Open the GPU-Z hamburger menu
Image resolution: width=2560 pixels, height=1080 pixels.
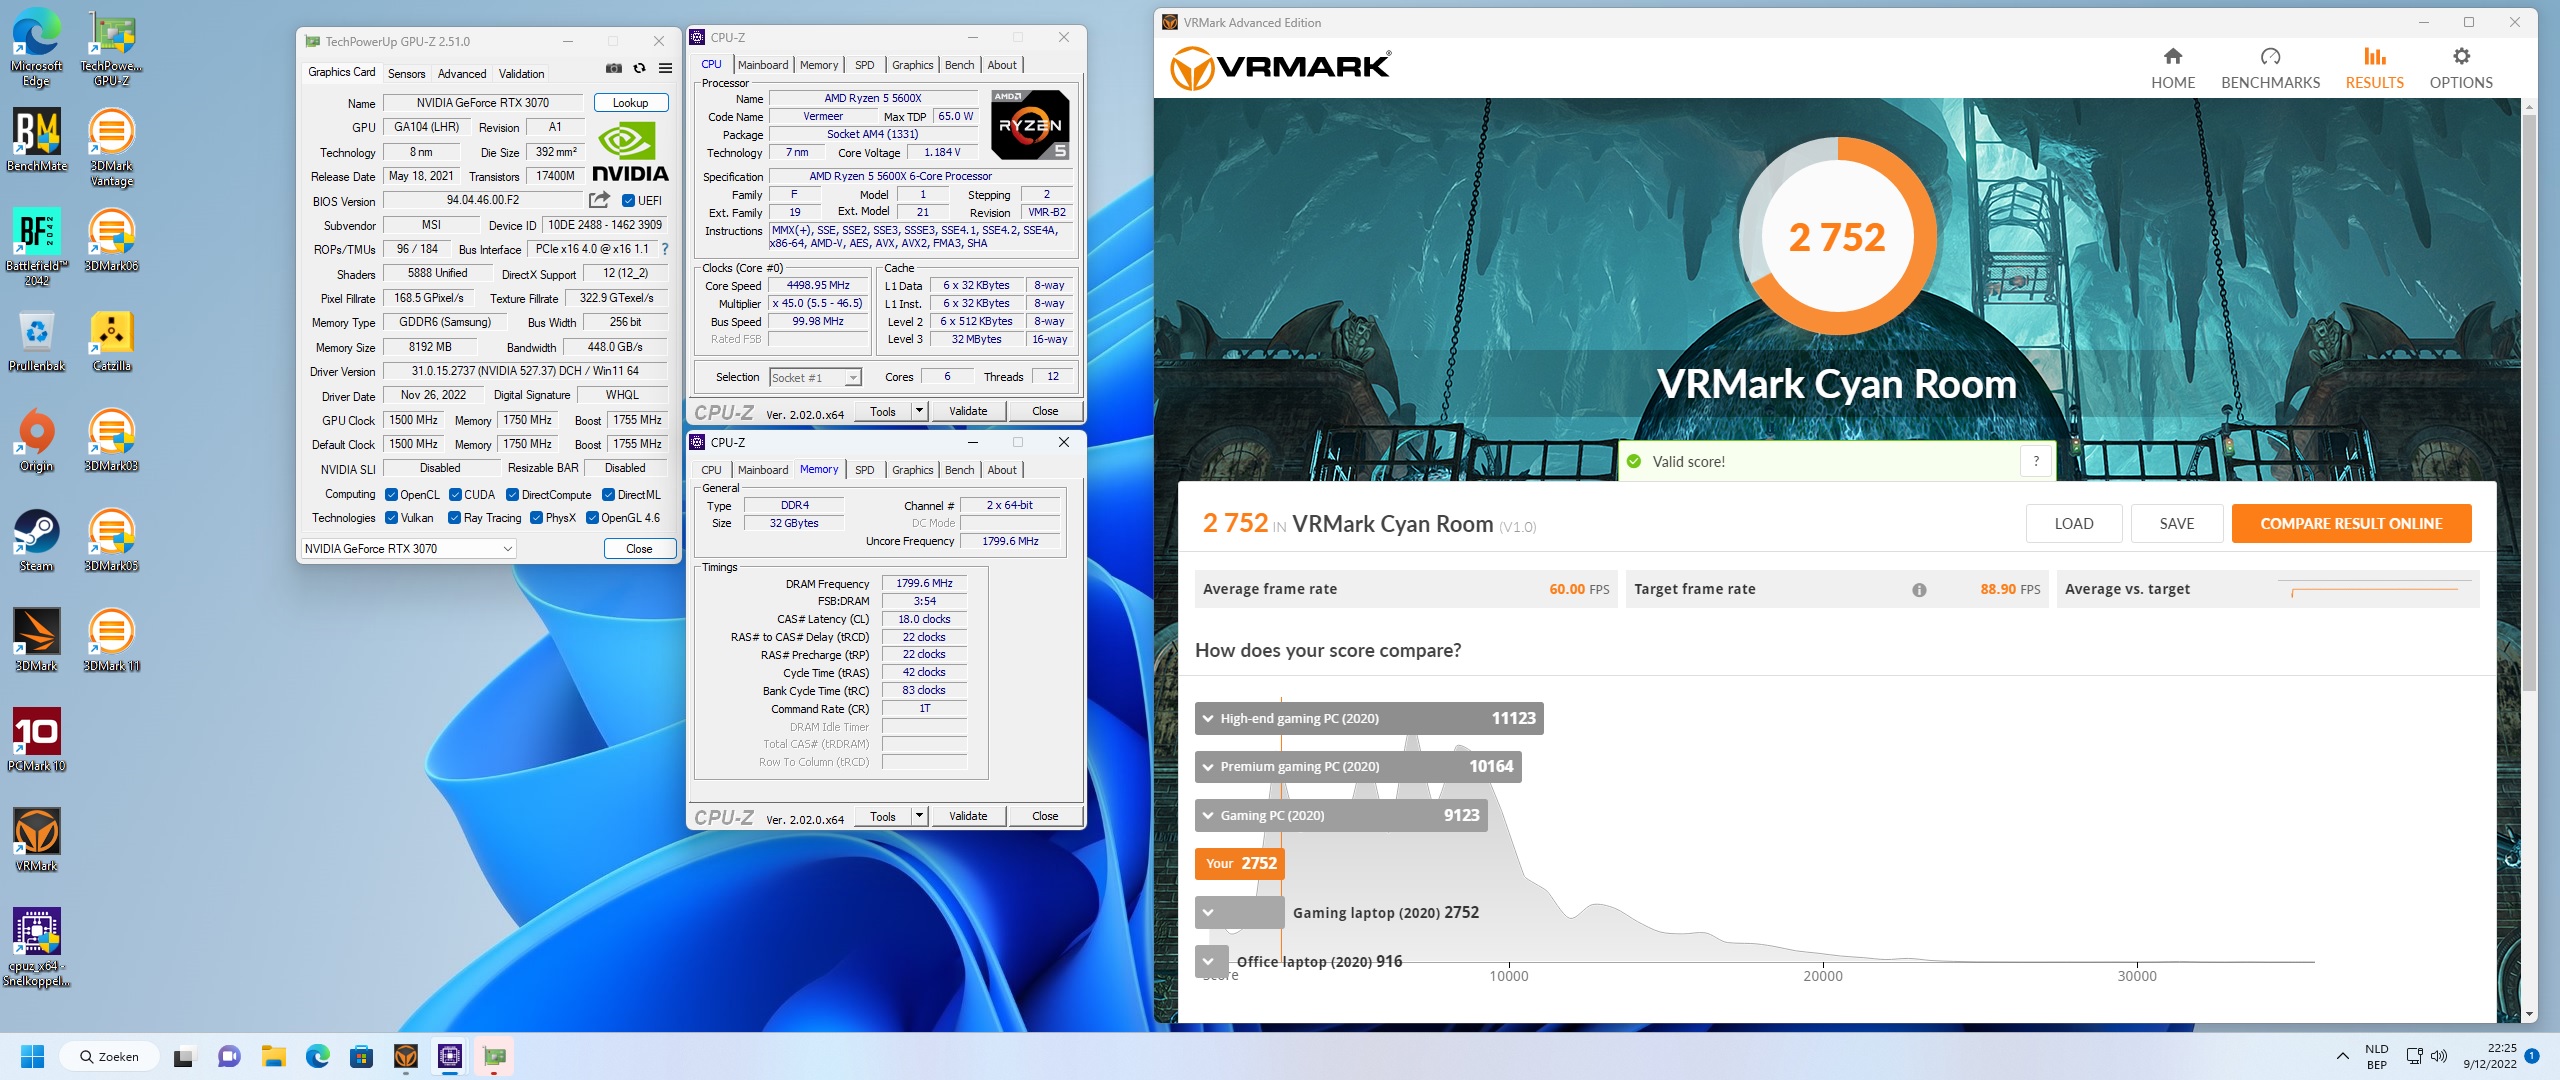tap(666, 68)
